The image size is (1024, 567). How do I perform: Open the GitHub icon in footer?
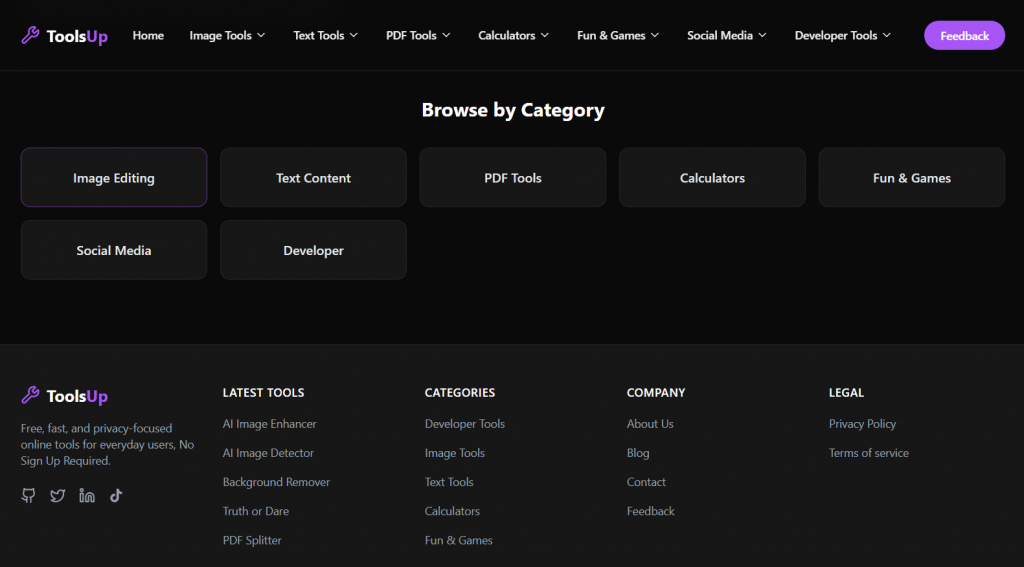[x=29, y=495]
